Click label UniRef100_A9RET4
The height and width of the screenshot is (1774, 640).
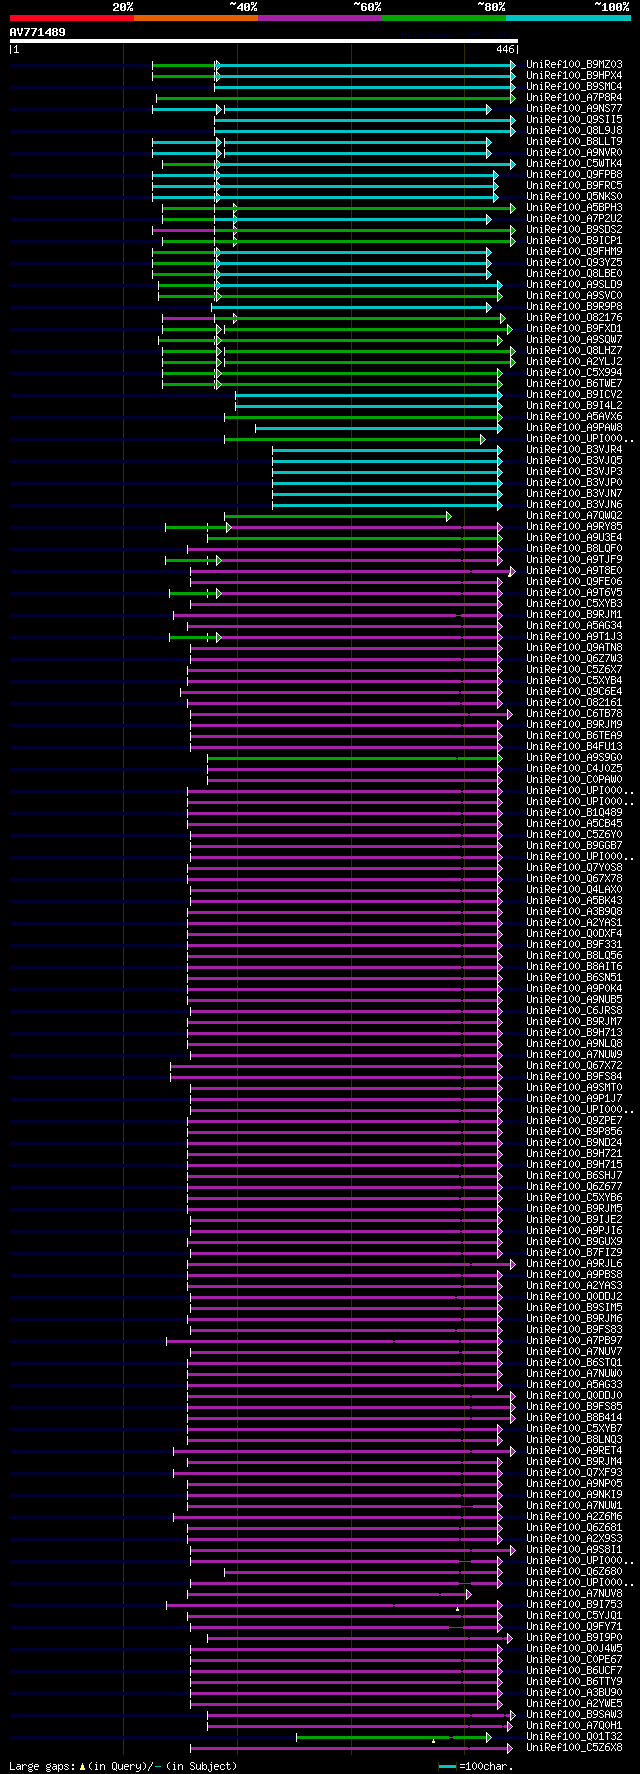(574, 1451)
